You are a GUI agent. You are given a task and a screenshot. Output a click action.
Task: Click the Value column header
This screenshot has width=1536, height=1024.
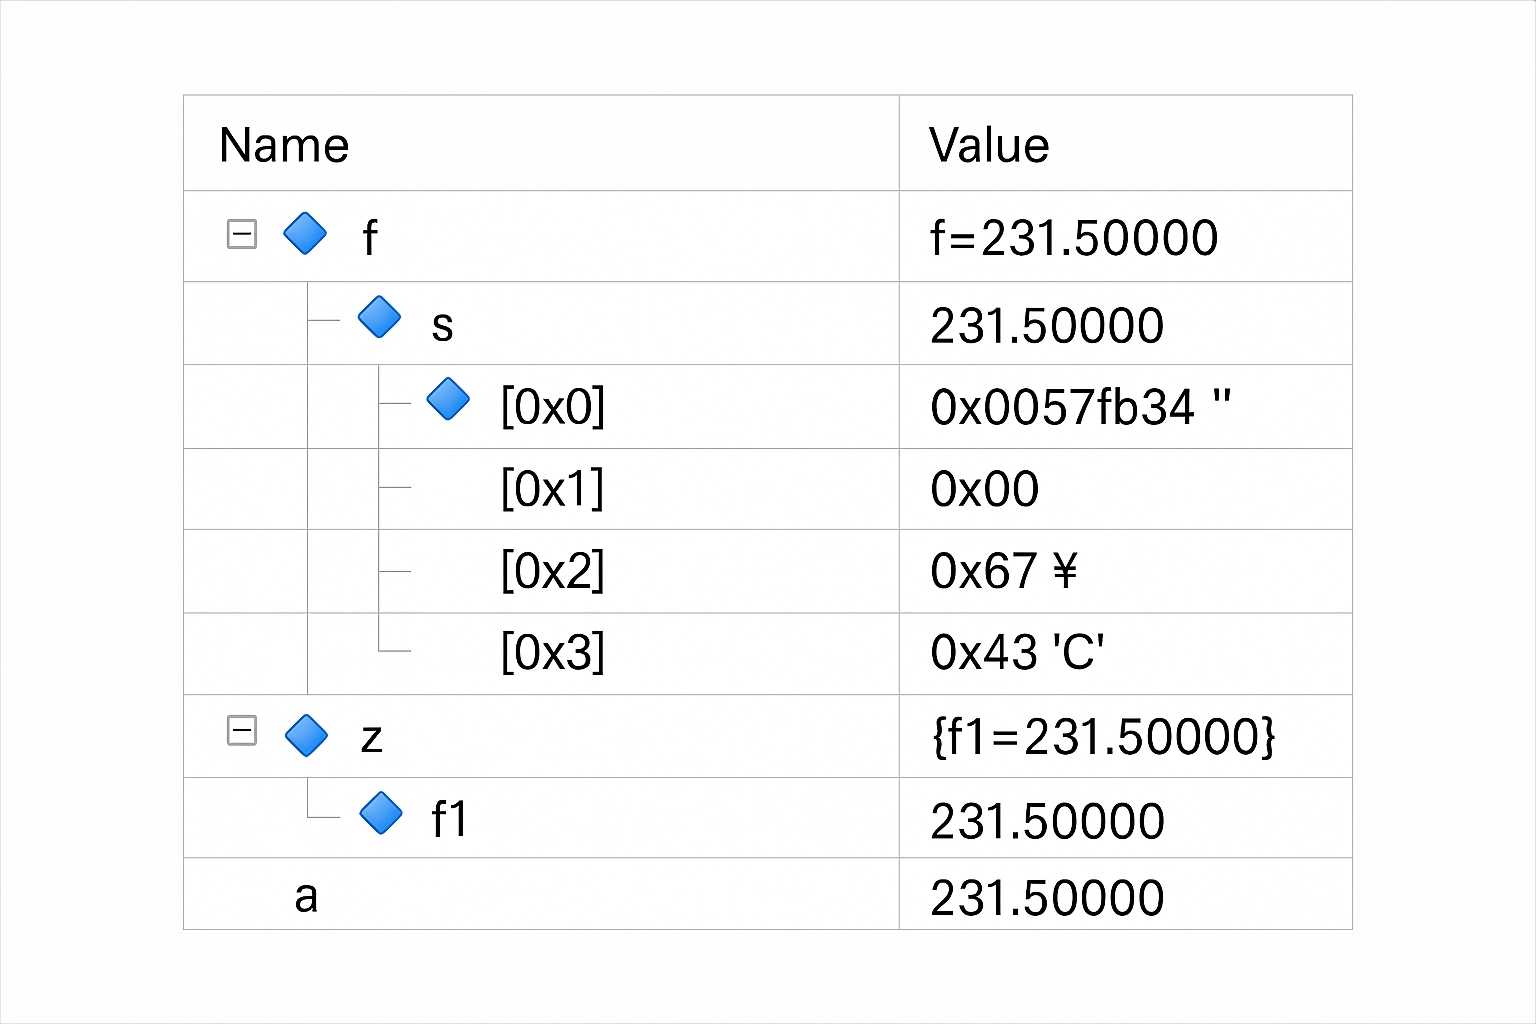point(989,146)
